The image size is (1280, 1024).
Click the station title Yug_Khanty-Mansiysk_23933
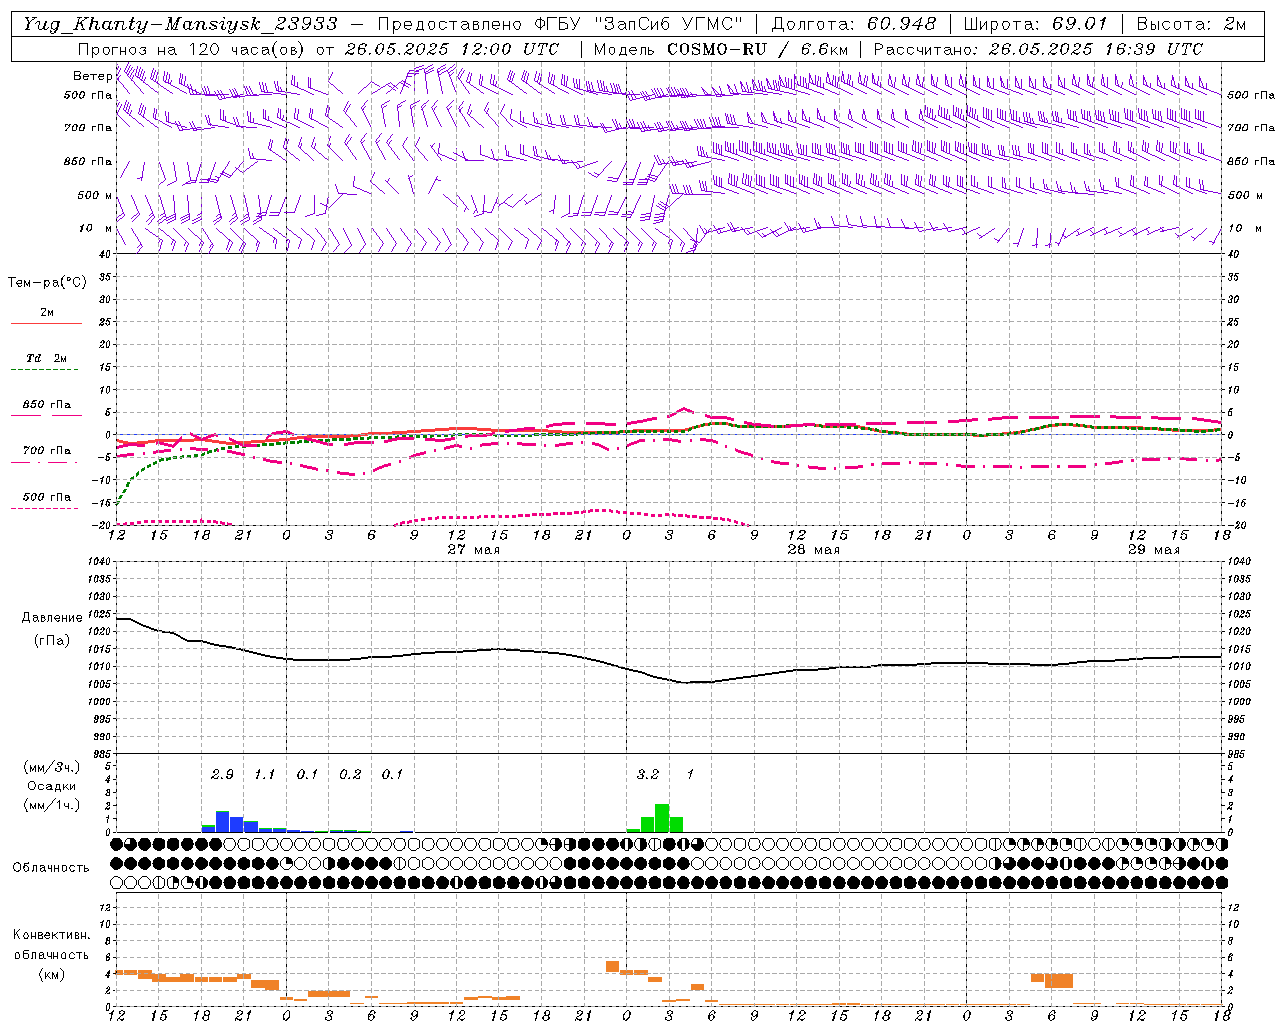[x=181, y=24]
